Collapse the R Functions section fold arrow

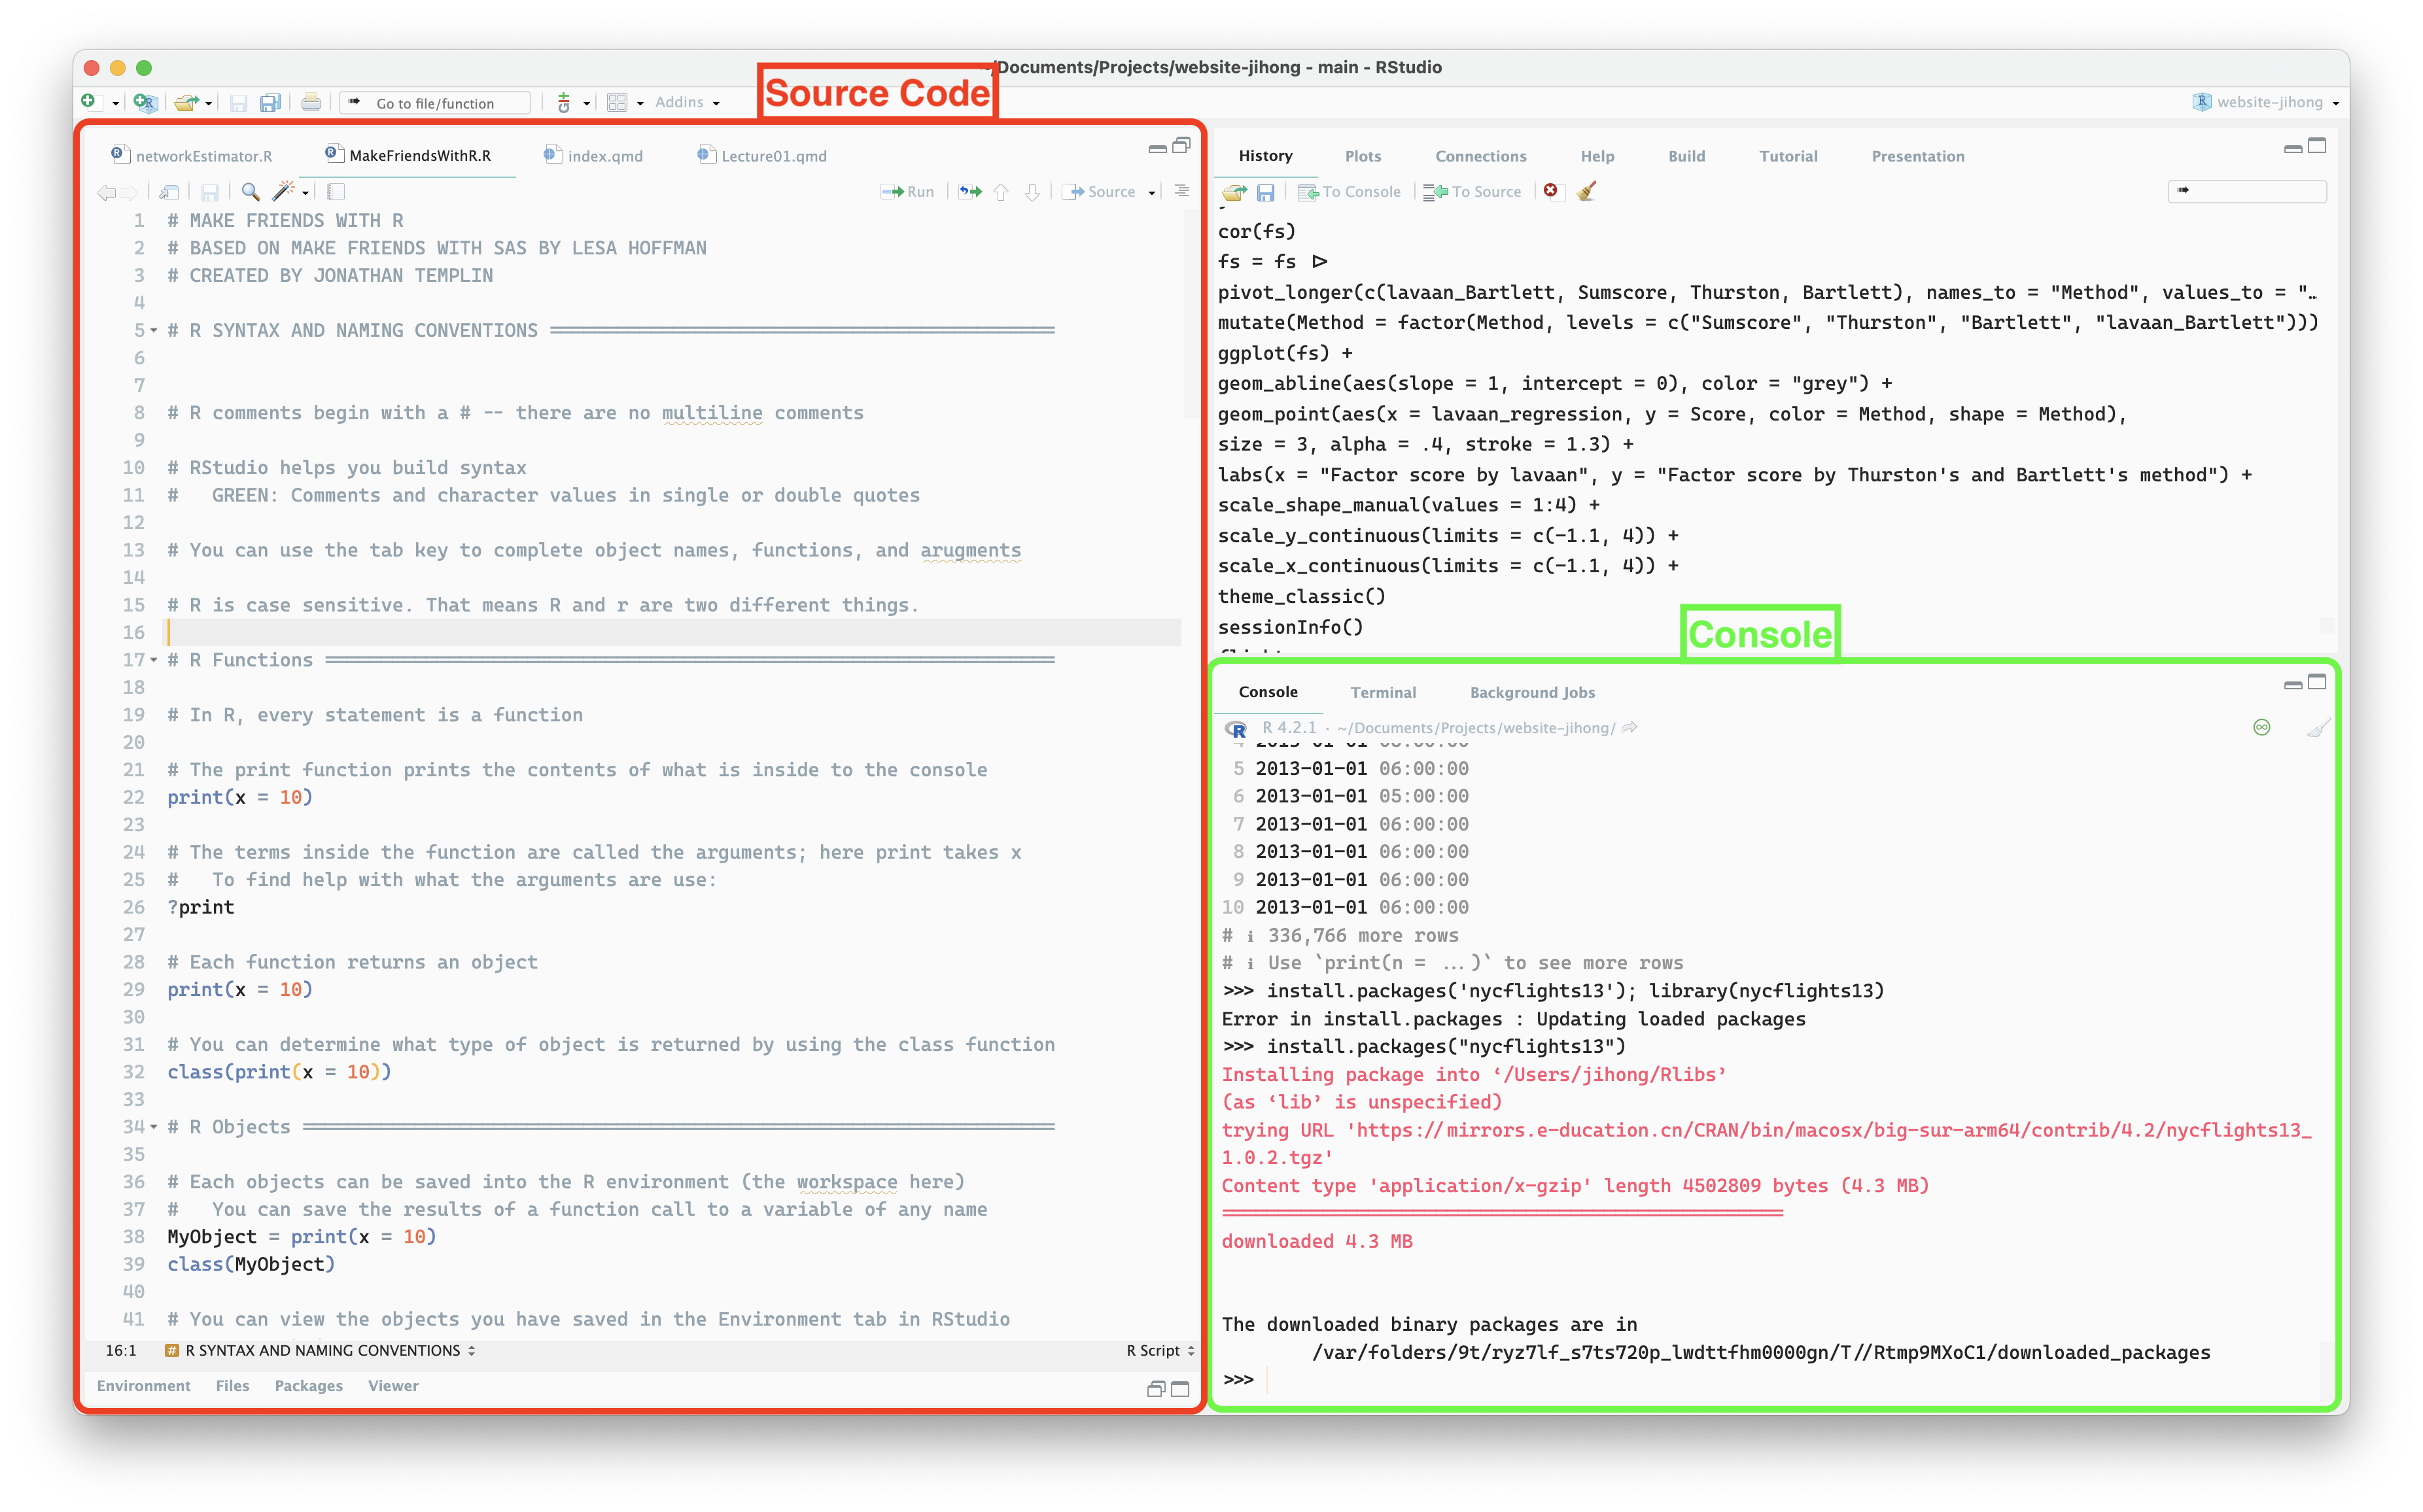tap(154, 660)
